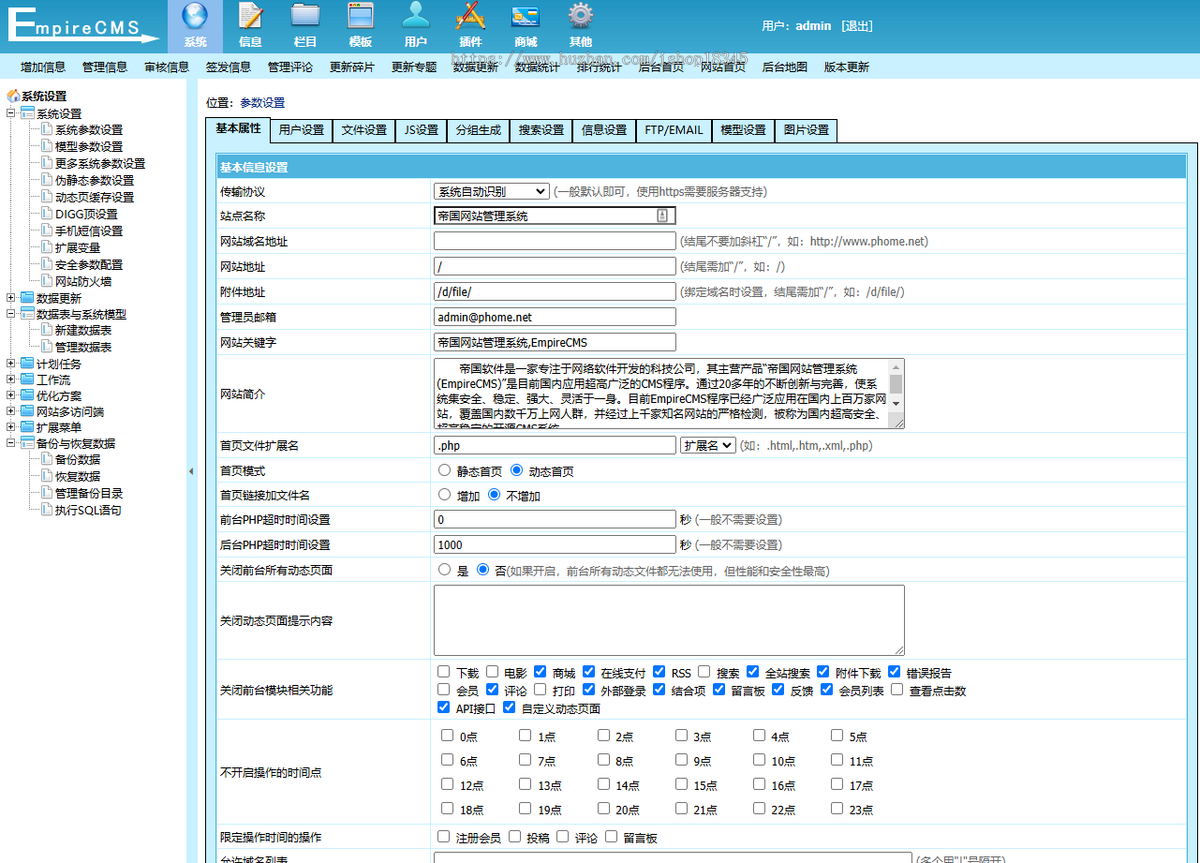This screenshot has width=1200, height=863.
Task: Open 管理备份目录 in the sidebar
Action: click(x=89, y=493)
